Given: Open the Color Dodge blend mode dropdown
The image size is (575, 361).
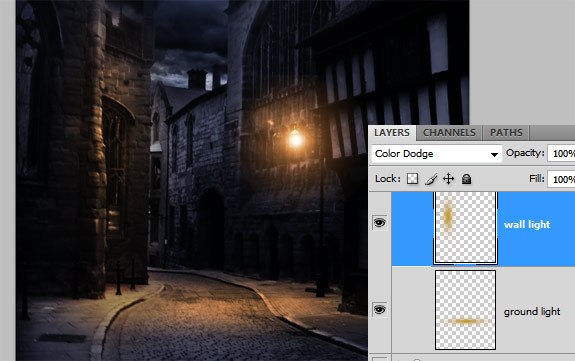Looking at the screenshot, I should coord(436,154).
